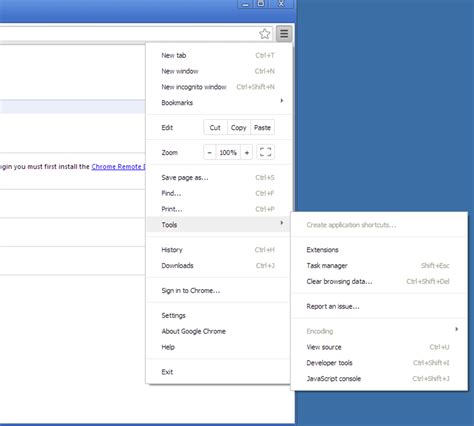
Task: Toggle fullscreen mode icon beside zoom
Action: (265, 152)
